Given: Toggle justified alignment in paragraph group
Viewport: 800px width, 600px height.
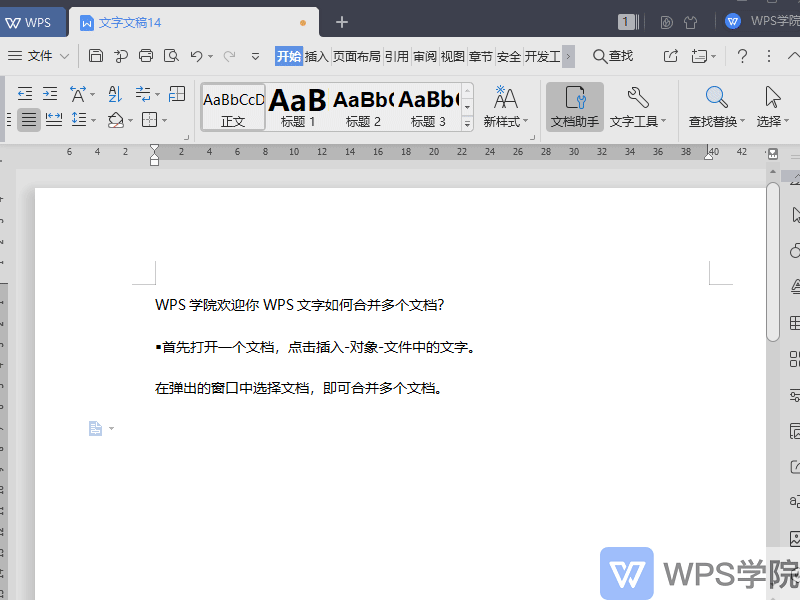Looking at the screenshot, I should point(28,120).
